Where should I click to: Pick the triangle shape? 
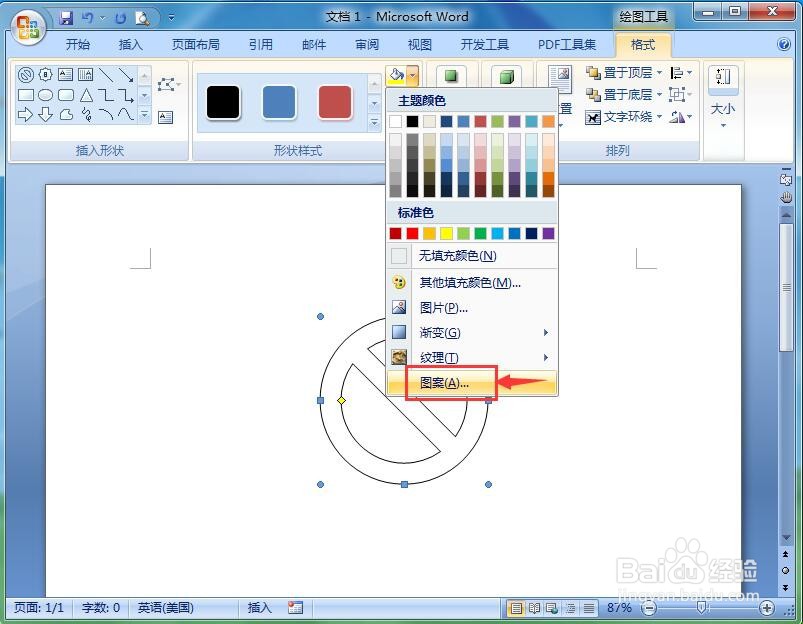coord(86,95)
